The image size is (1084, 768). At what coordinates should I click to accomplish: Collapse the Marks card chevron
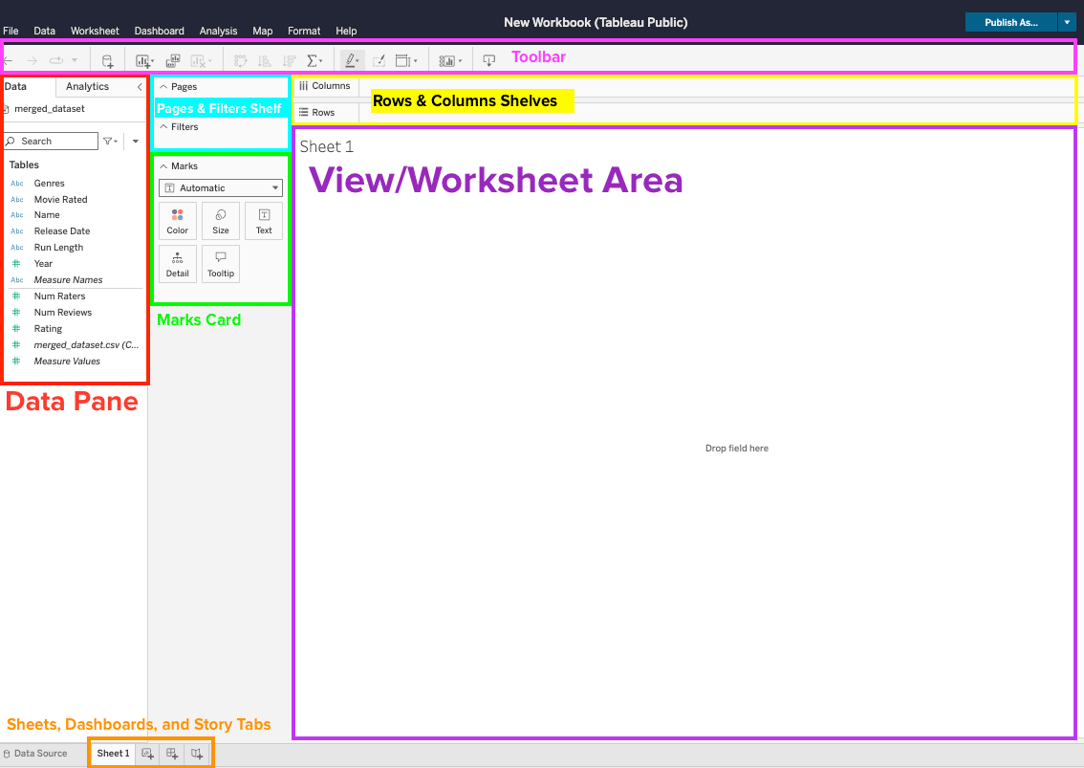tap(163, 166)
